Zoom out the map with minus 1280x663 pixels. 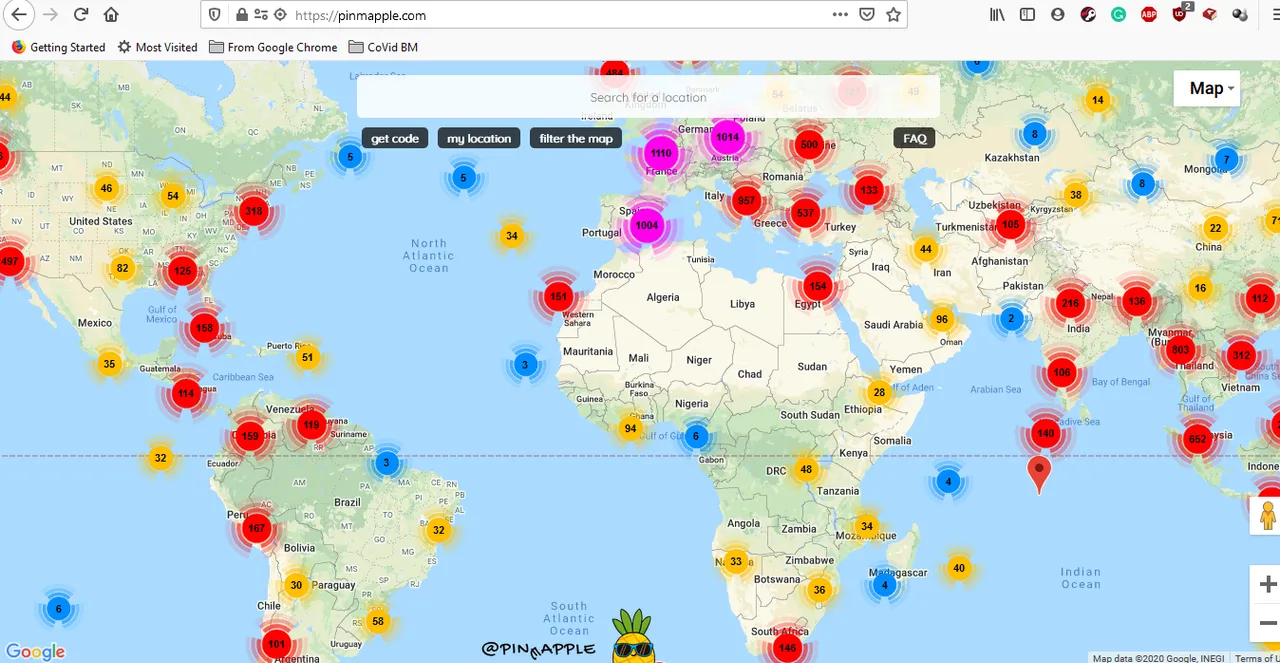[1268, 622]
